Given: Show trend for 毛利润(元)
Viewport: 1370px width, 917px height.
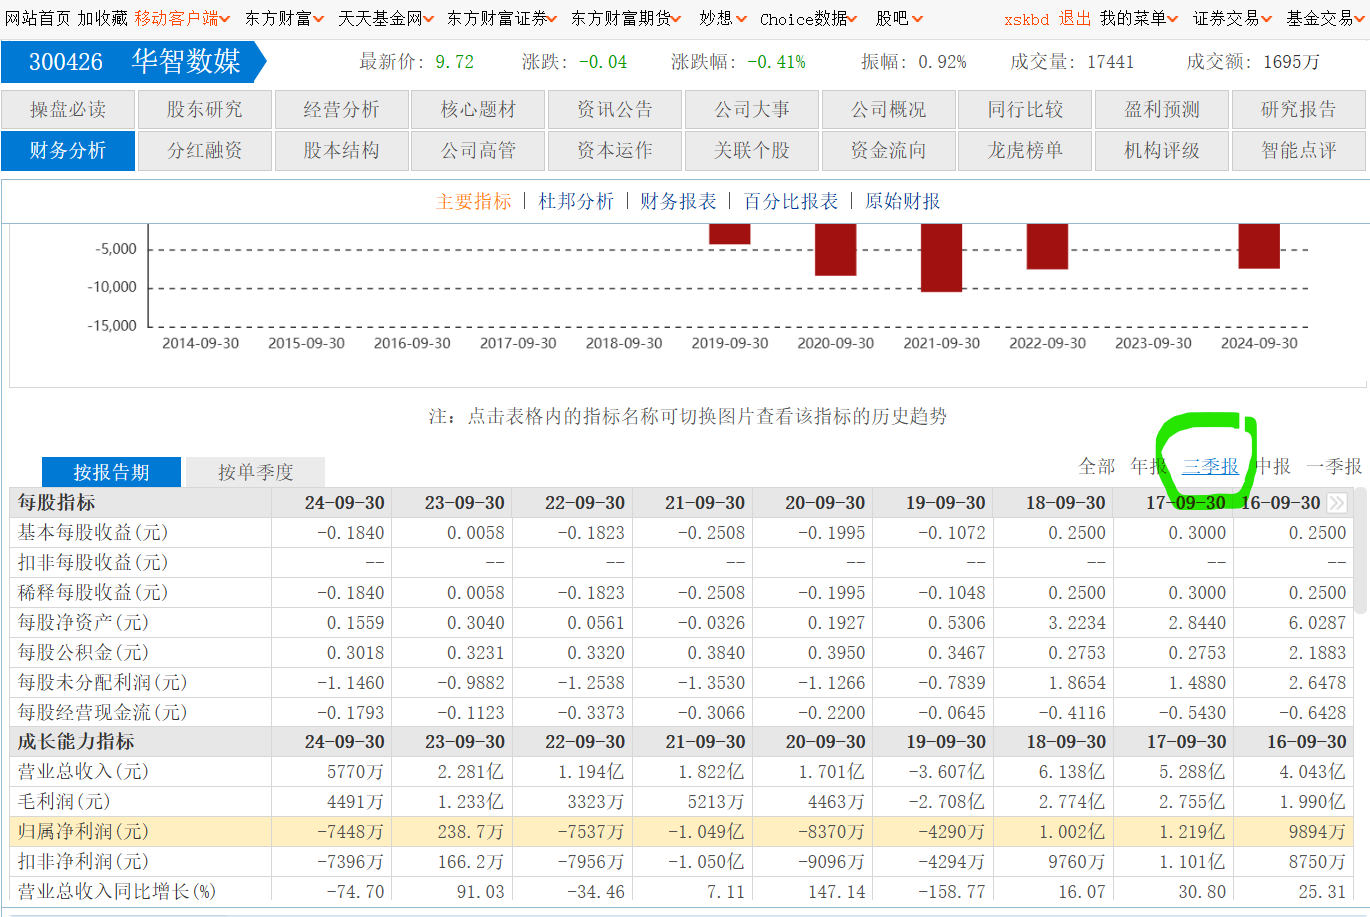Looking at the screenshot, I should tap(64, 801).
